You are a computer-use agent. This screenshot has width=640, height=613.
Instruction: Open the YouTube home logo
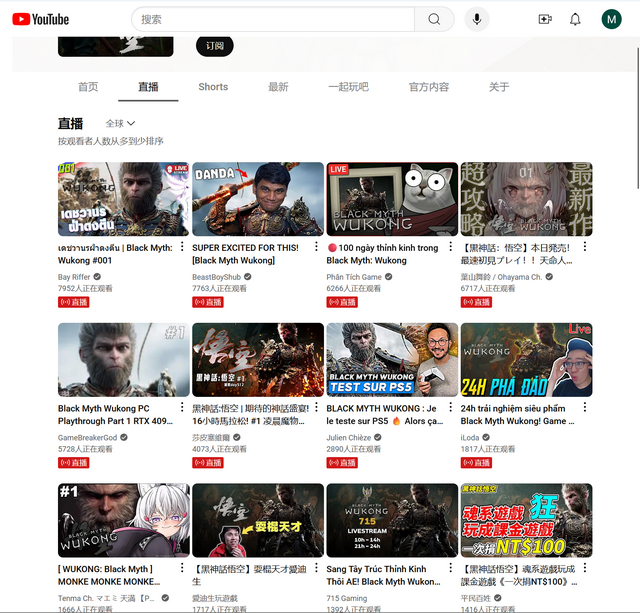tap(40, 19)
